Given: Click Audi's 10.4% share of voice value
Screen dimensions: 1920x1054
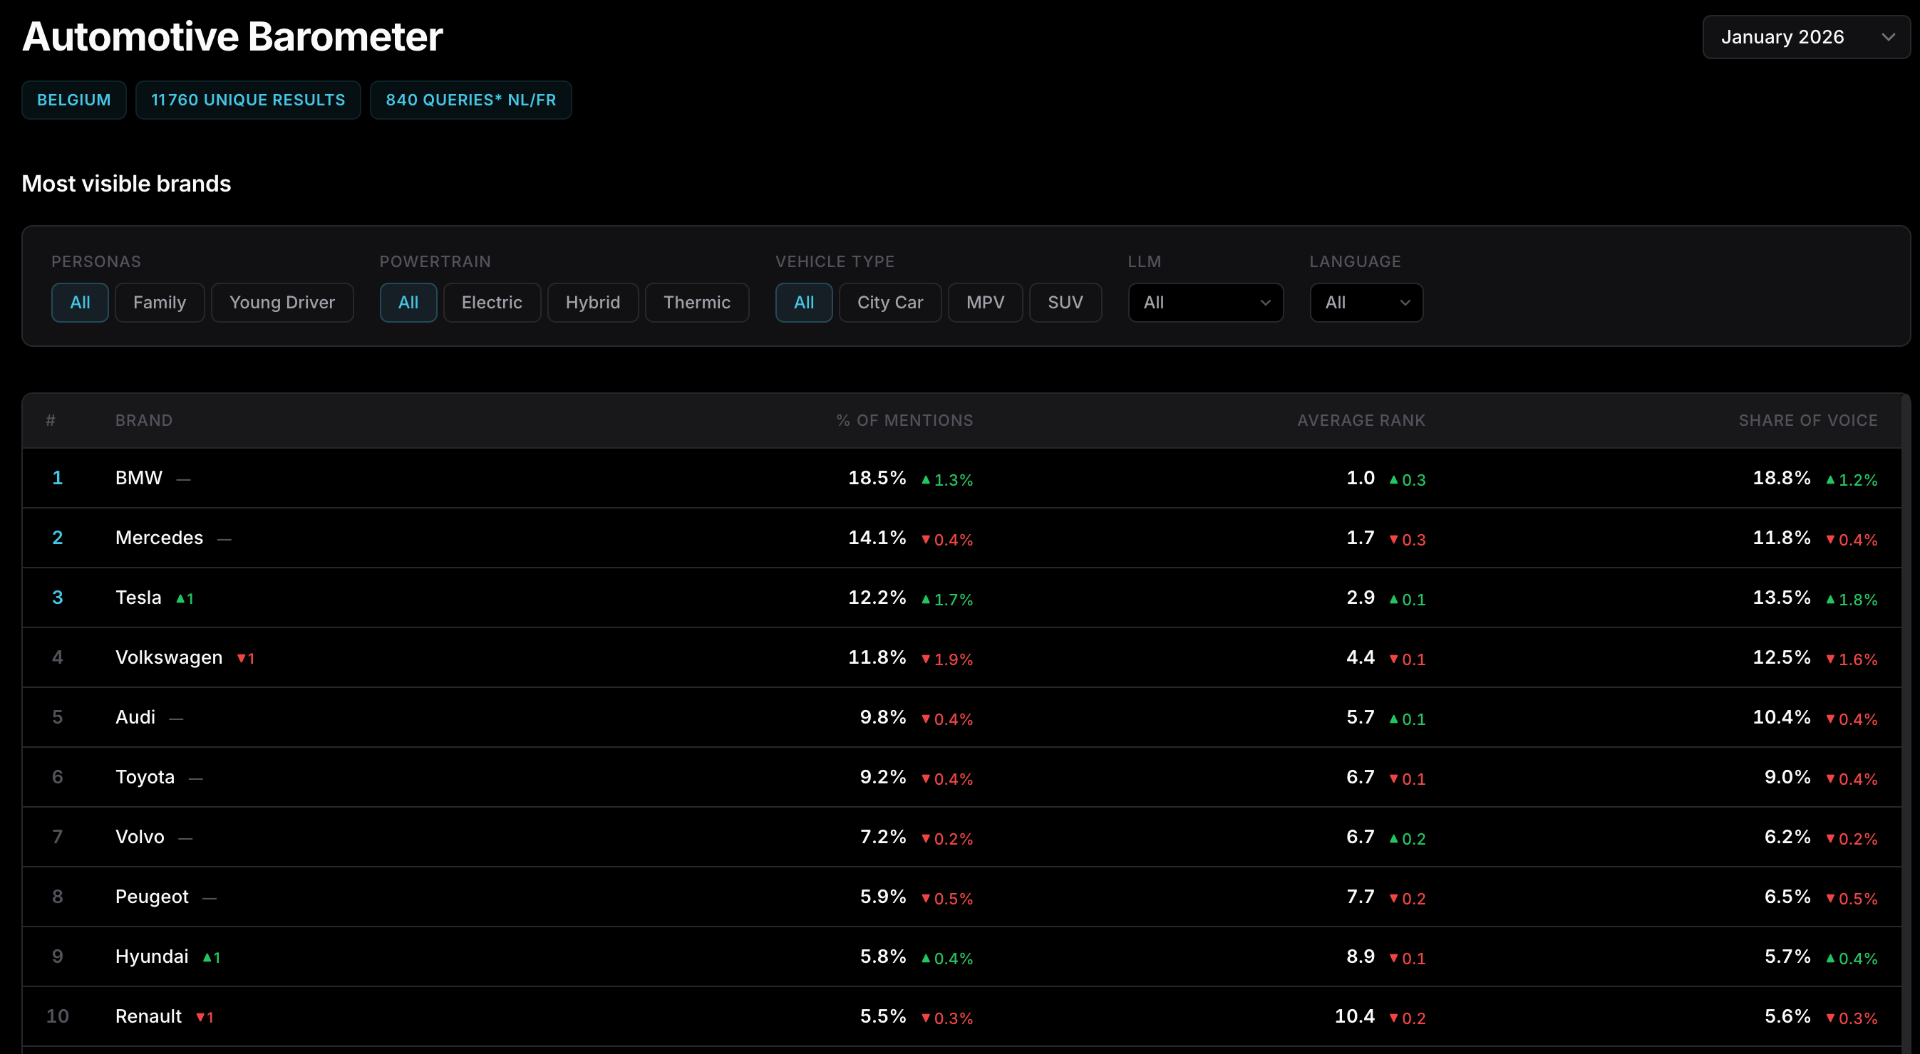Looking at the screenshot, I should (1781, 717).
